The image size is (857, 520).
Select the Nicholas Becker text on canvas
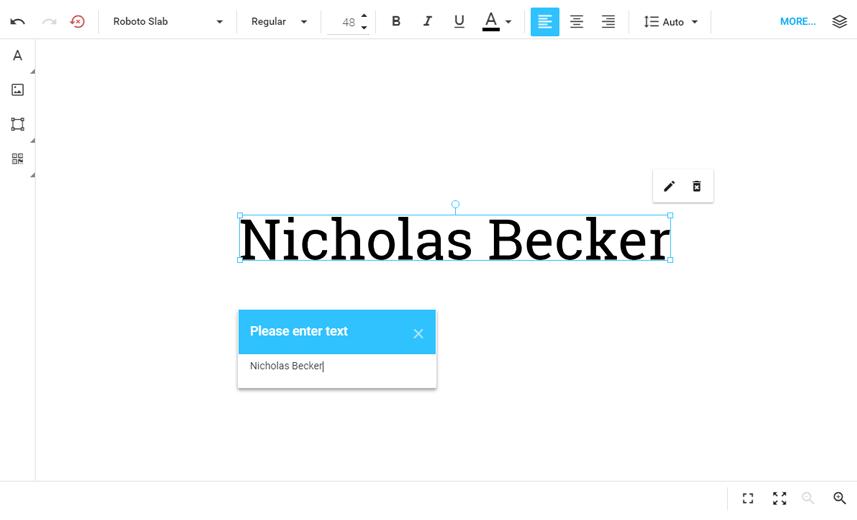455,238
